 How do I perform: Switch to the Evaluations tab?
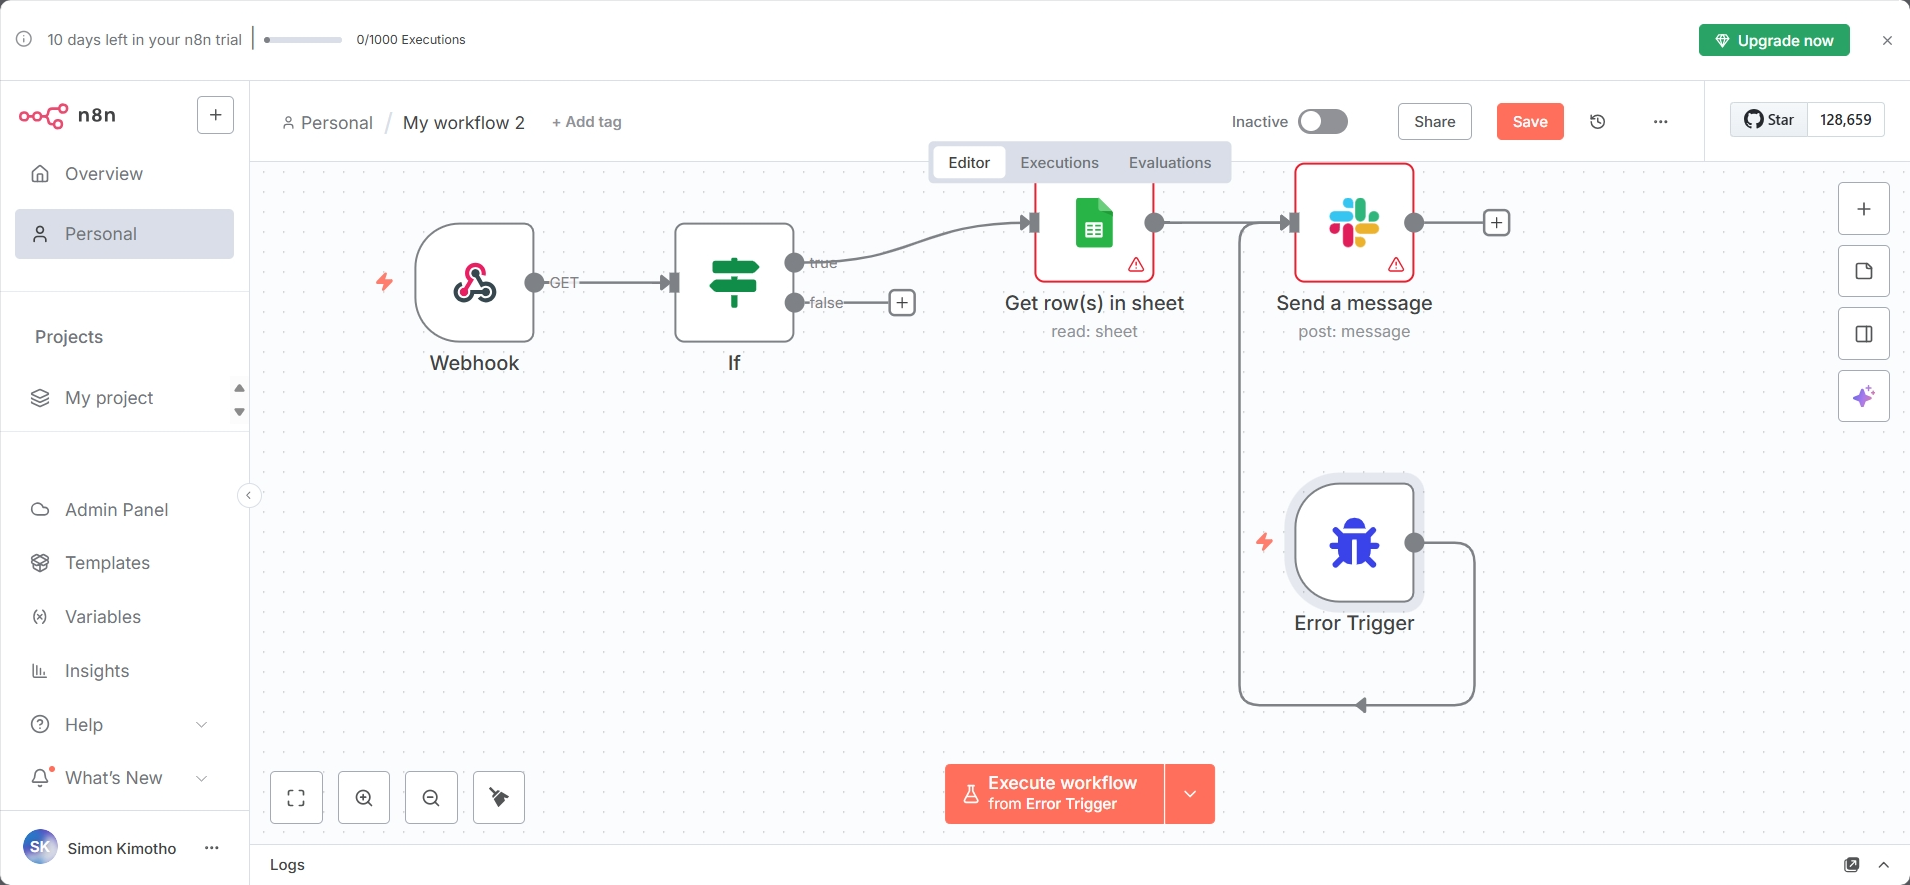point(1170,163)
